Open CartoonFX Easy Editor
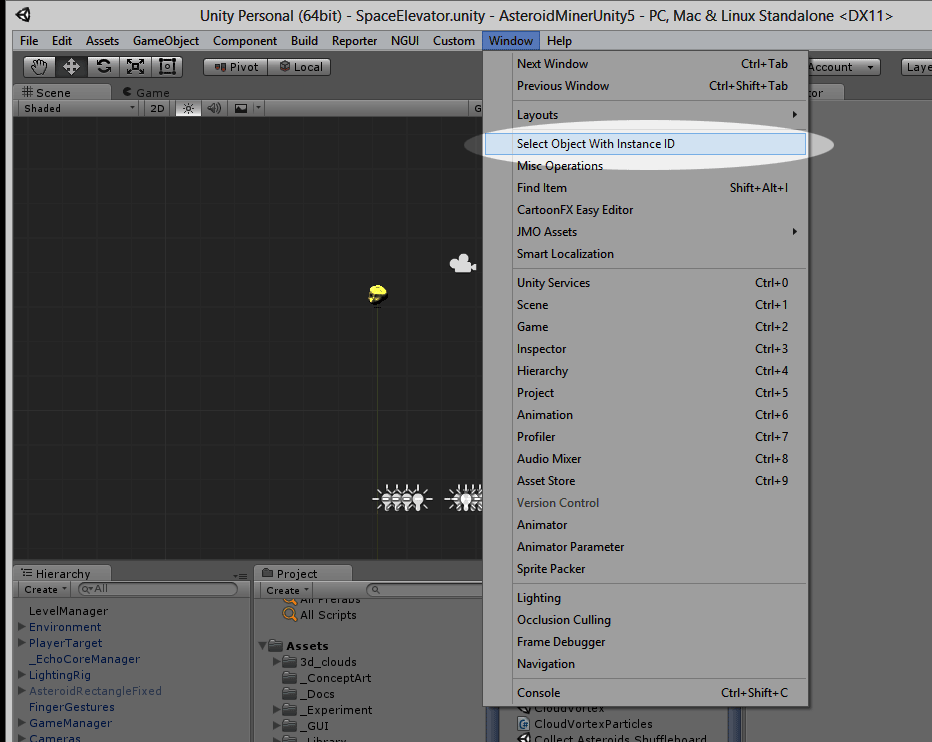This screenshot has height=742, width=932. point(646,210)
